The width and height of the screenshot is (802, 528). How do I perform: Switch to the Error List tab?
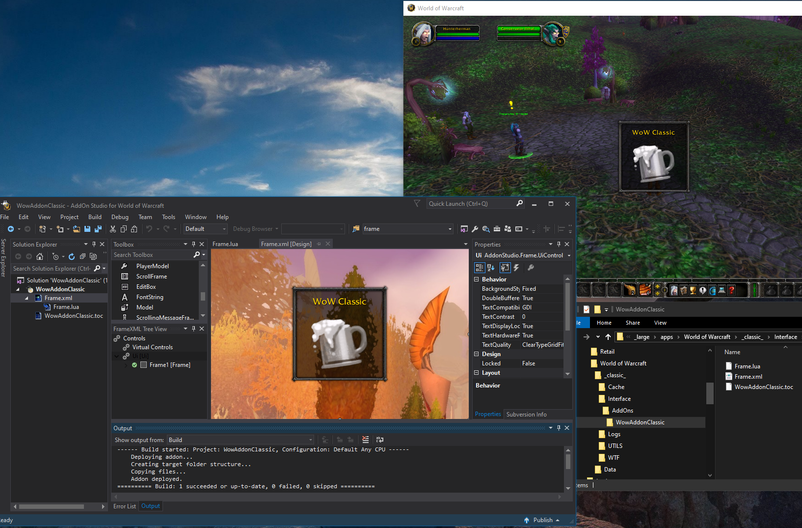tap(124, 506)
